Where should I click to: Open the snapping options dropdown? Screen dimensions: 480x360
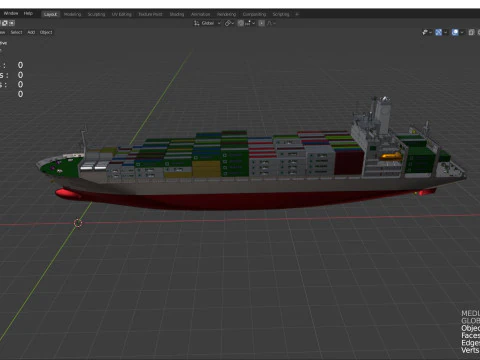[x=250, y=23]
